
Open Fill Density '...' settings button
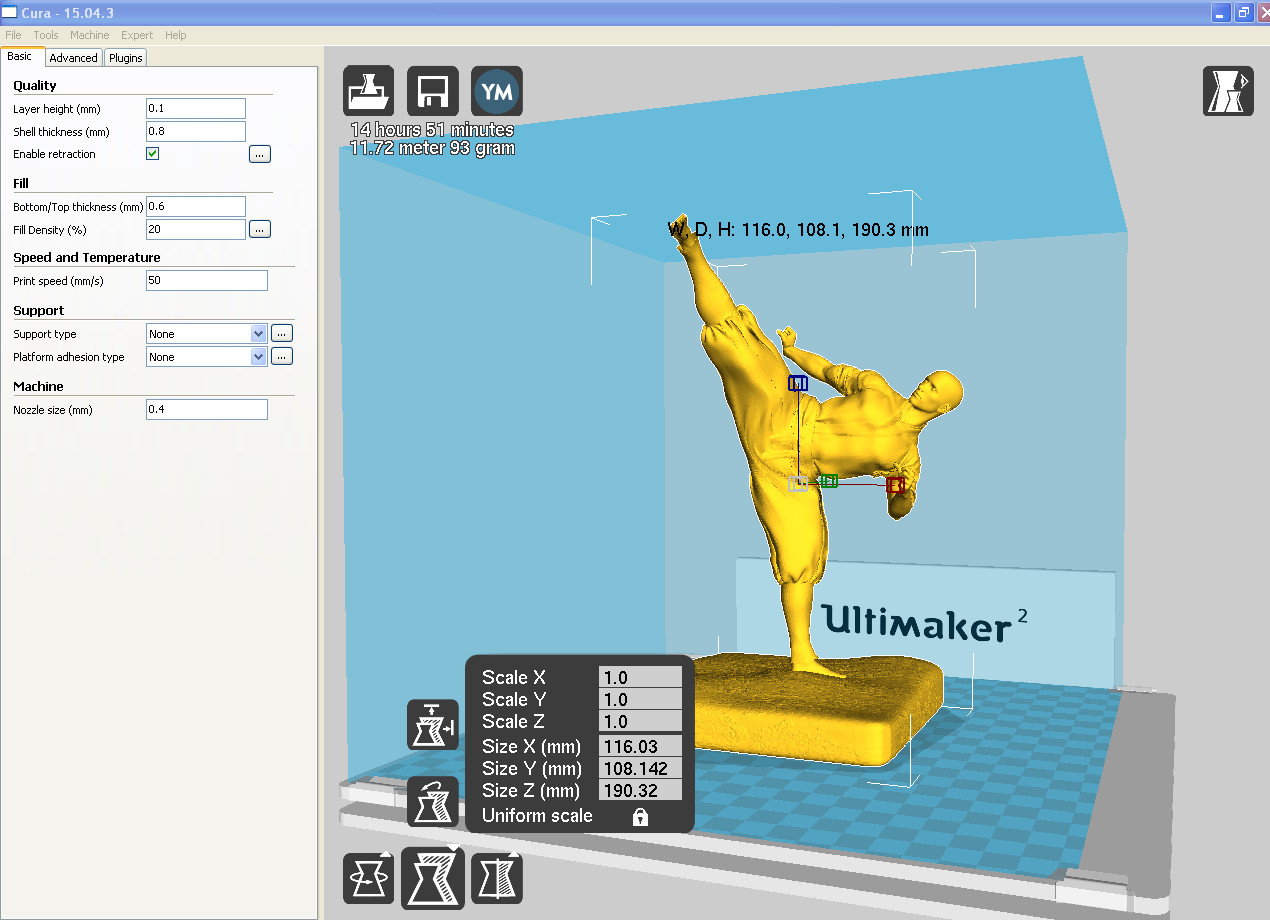coord(260,229)
